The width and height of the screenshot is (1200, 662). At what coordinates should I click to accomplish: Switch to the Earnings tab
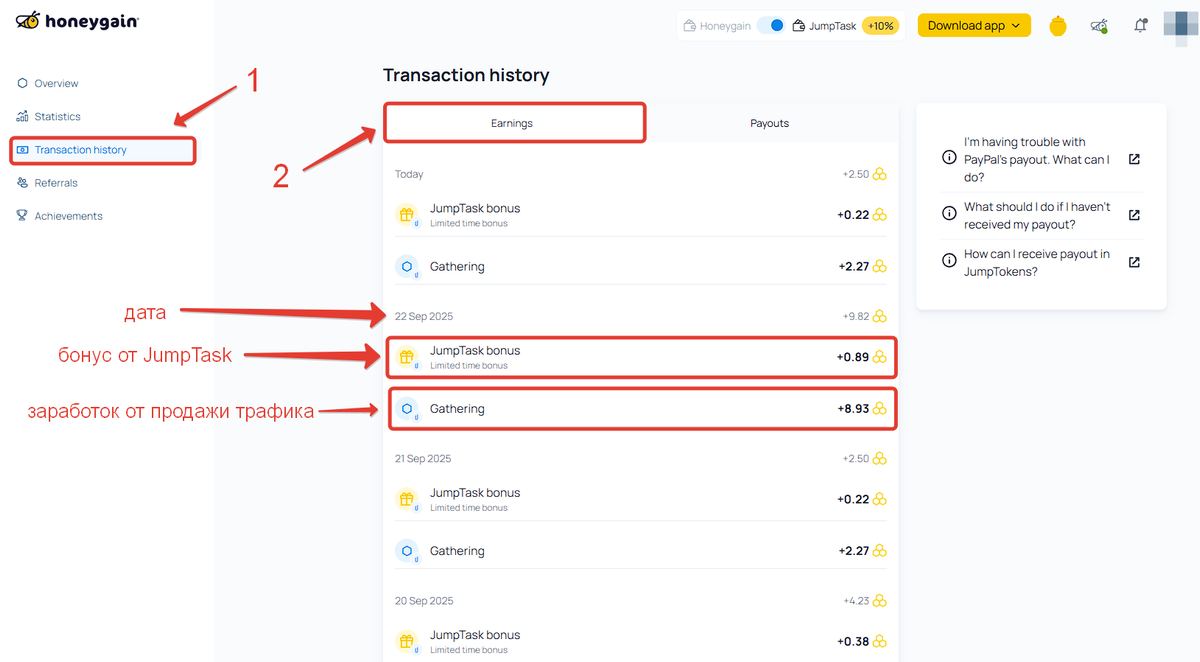coord(512,123)
